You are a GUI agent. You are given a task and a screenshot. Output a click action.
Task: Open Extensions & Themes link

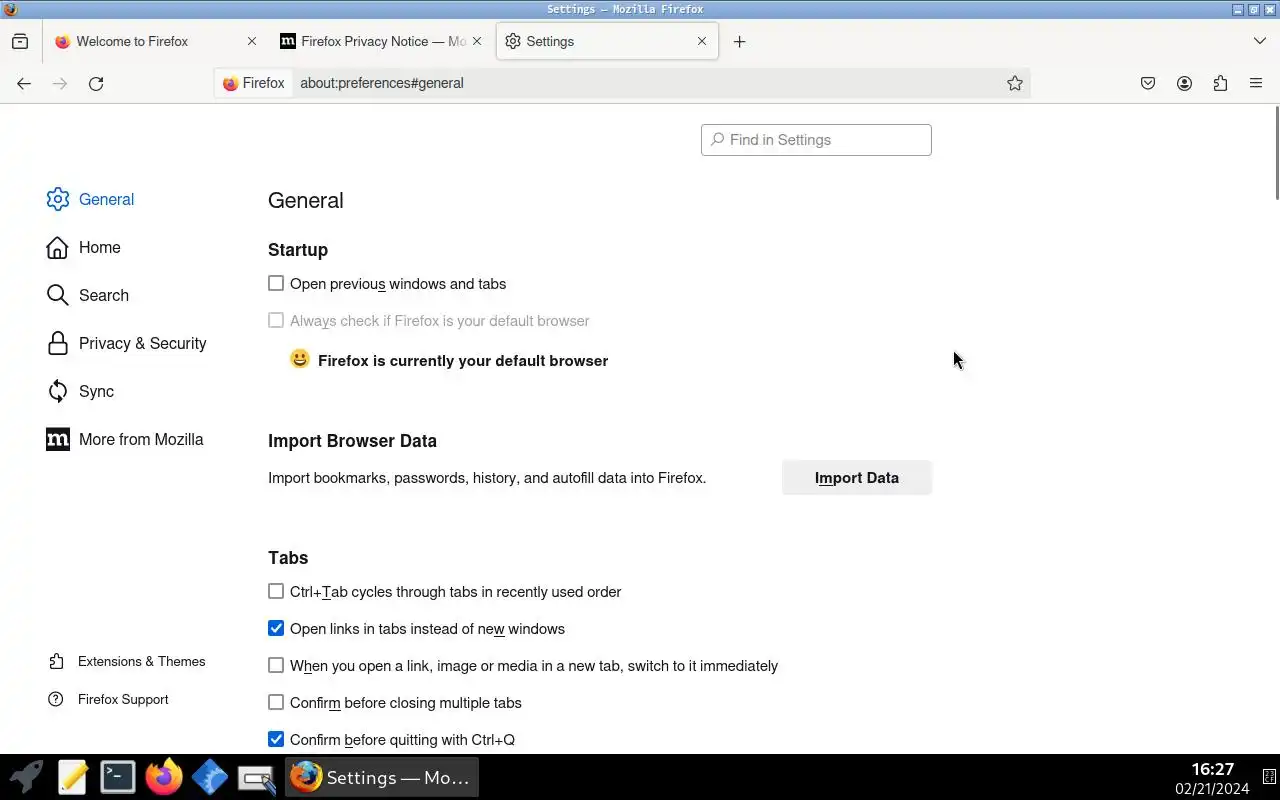(x=126, y=662)
